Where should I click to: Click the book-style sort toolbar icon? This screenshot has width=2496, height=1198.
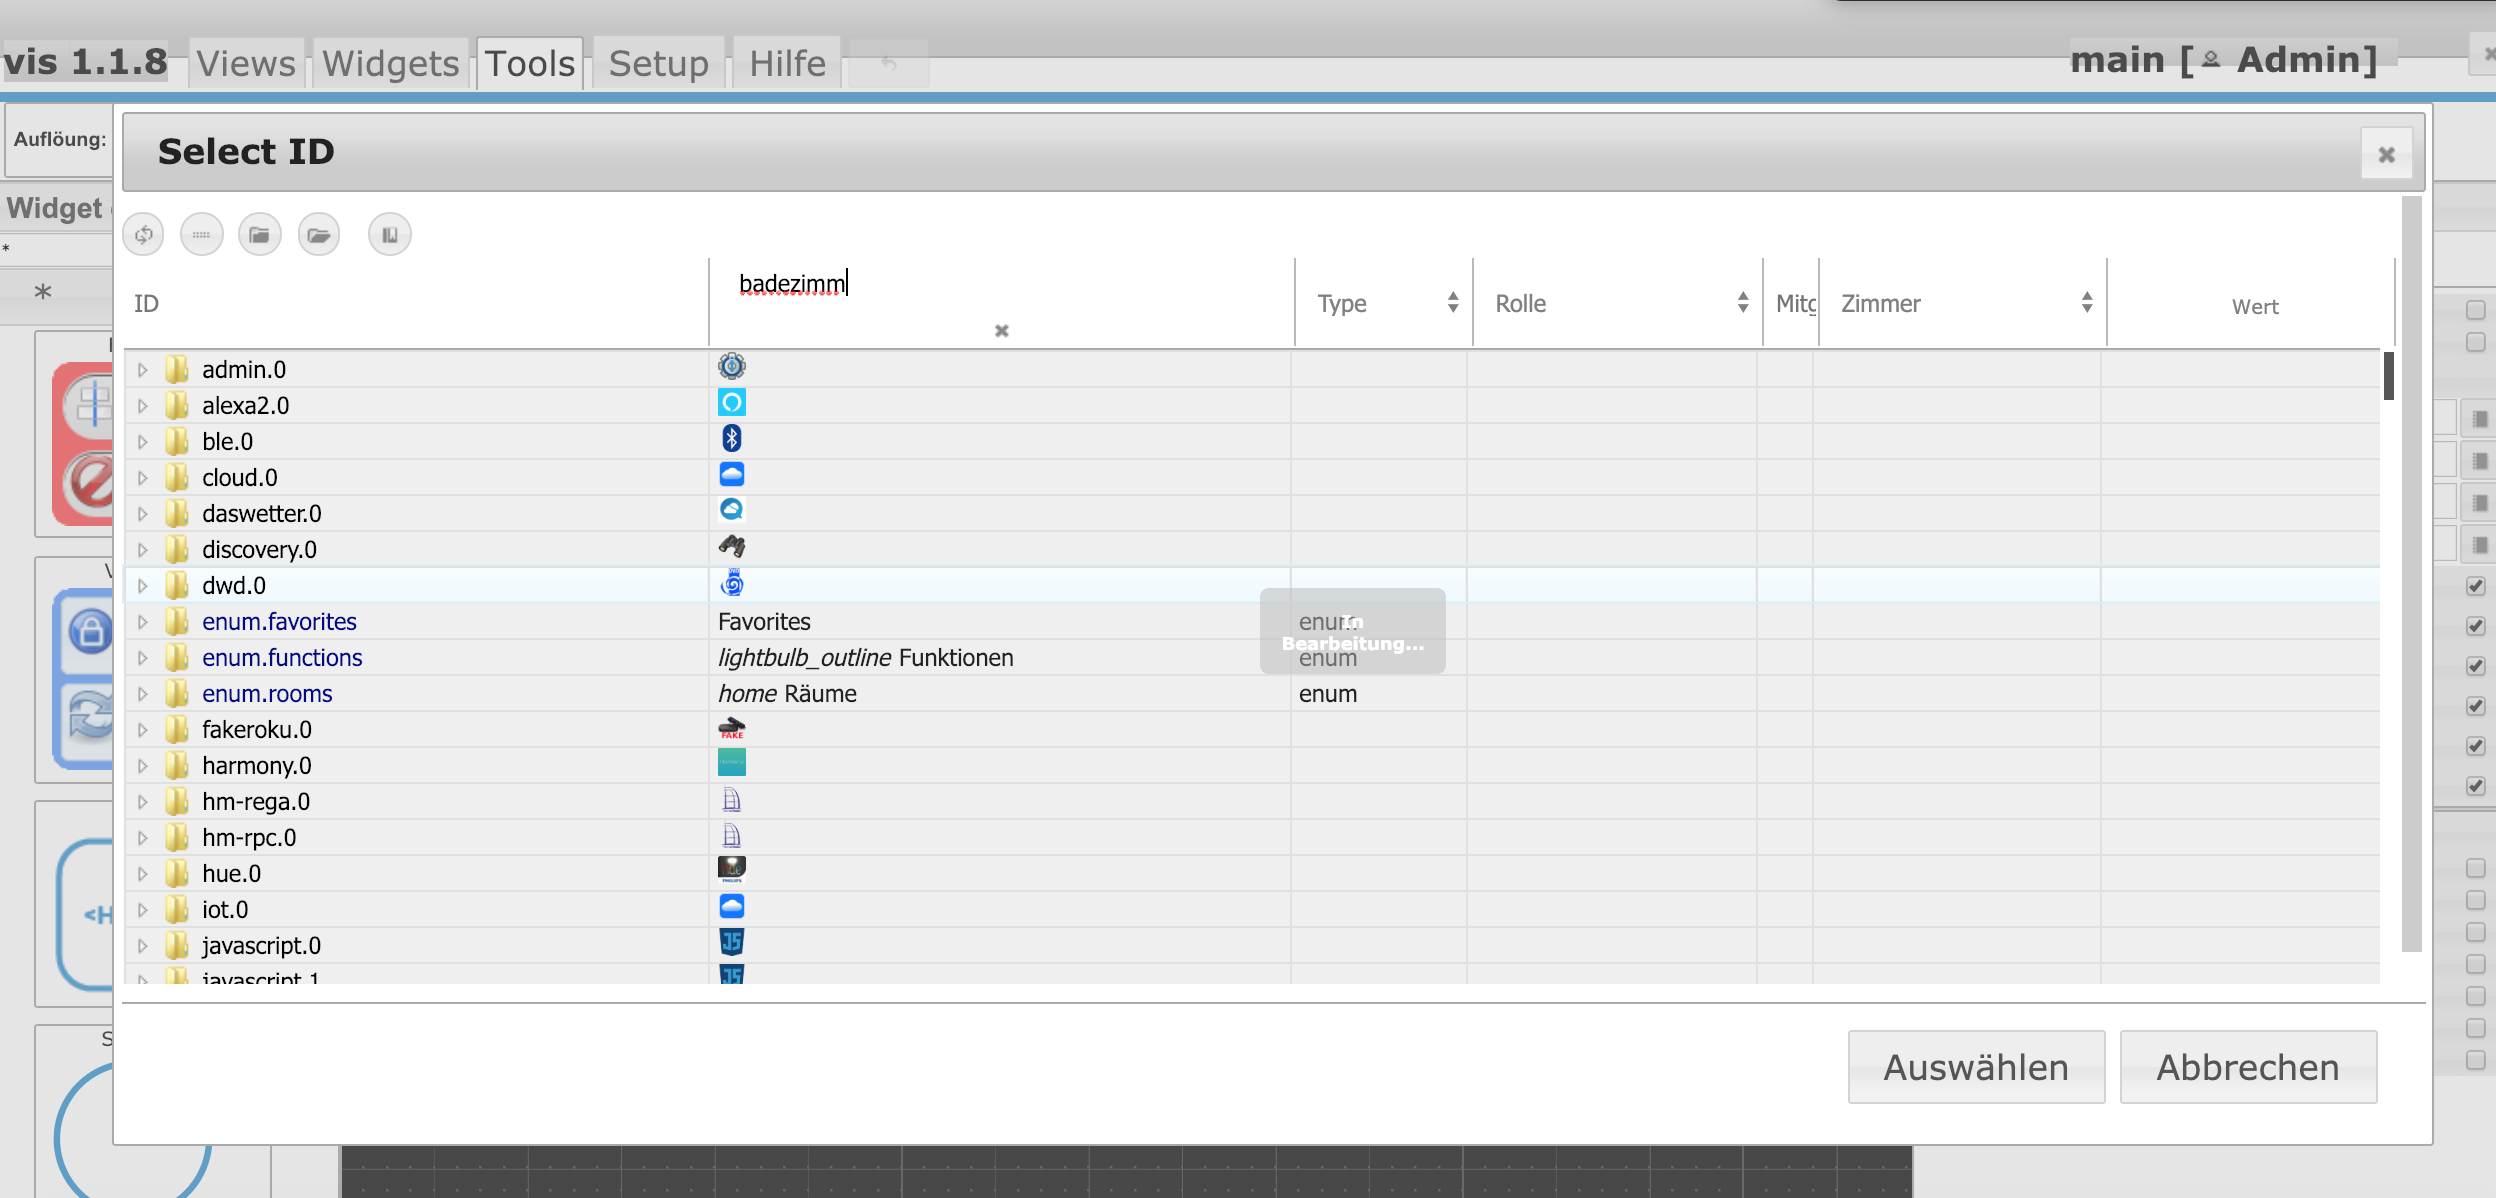pos(390,235)
